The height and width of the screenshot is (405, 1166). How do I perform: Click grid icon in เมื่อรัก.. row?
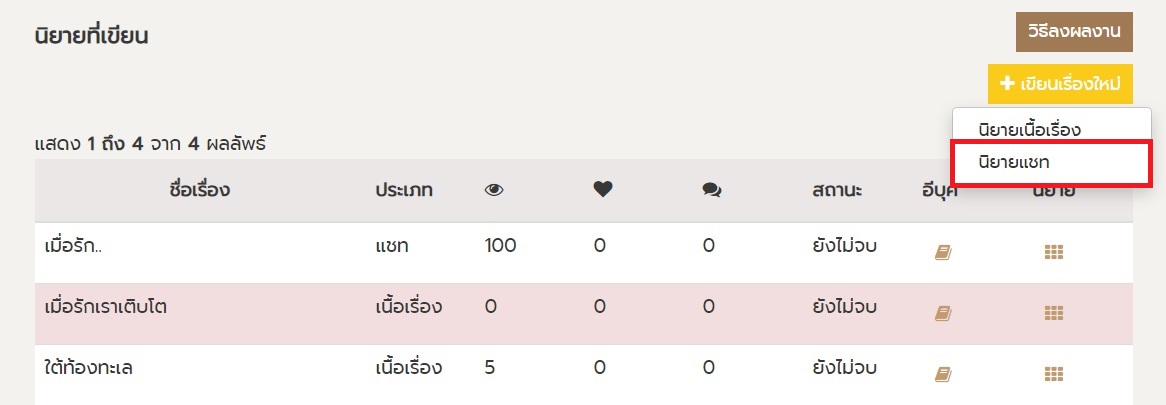[1052, 253]
